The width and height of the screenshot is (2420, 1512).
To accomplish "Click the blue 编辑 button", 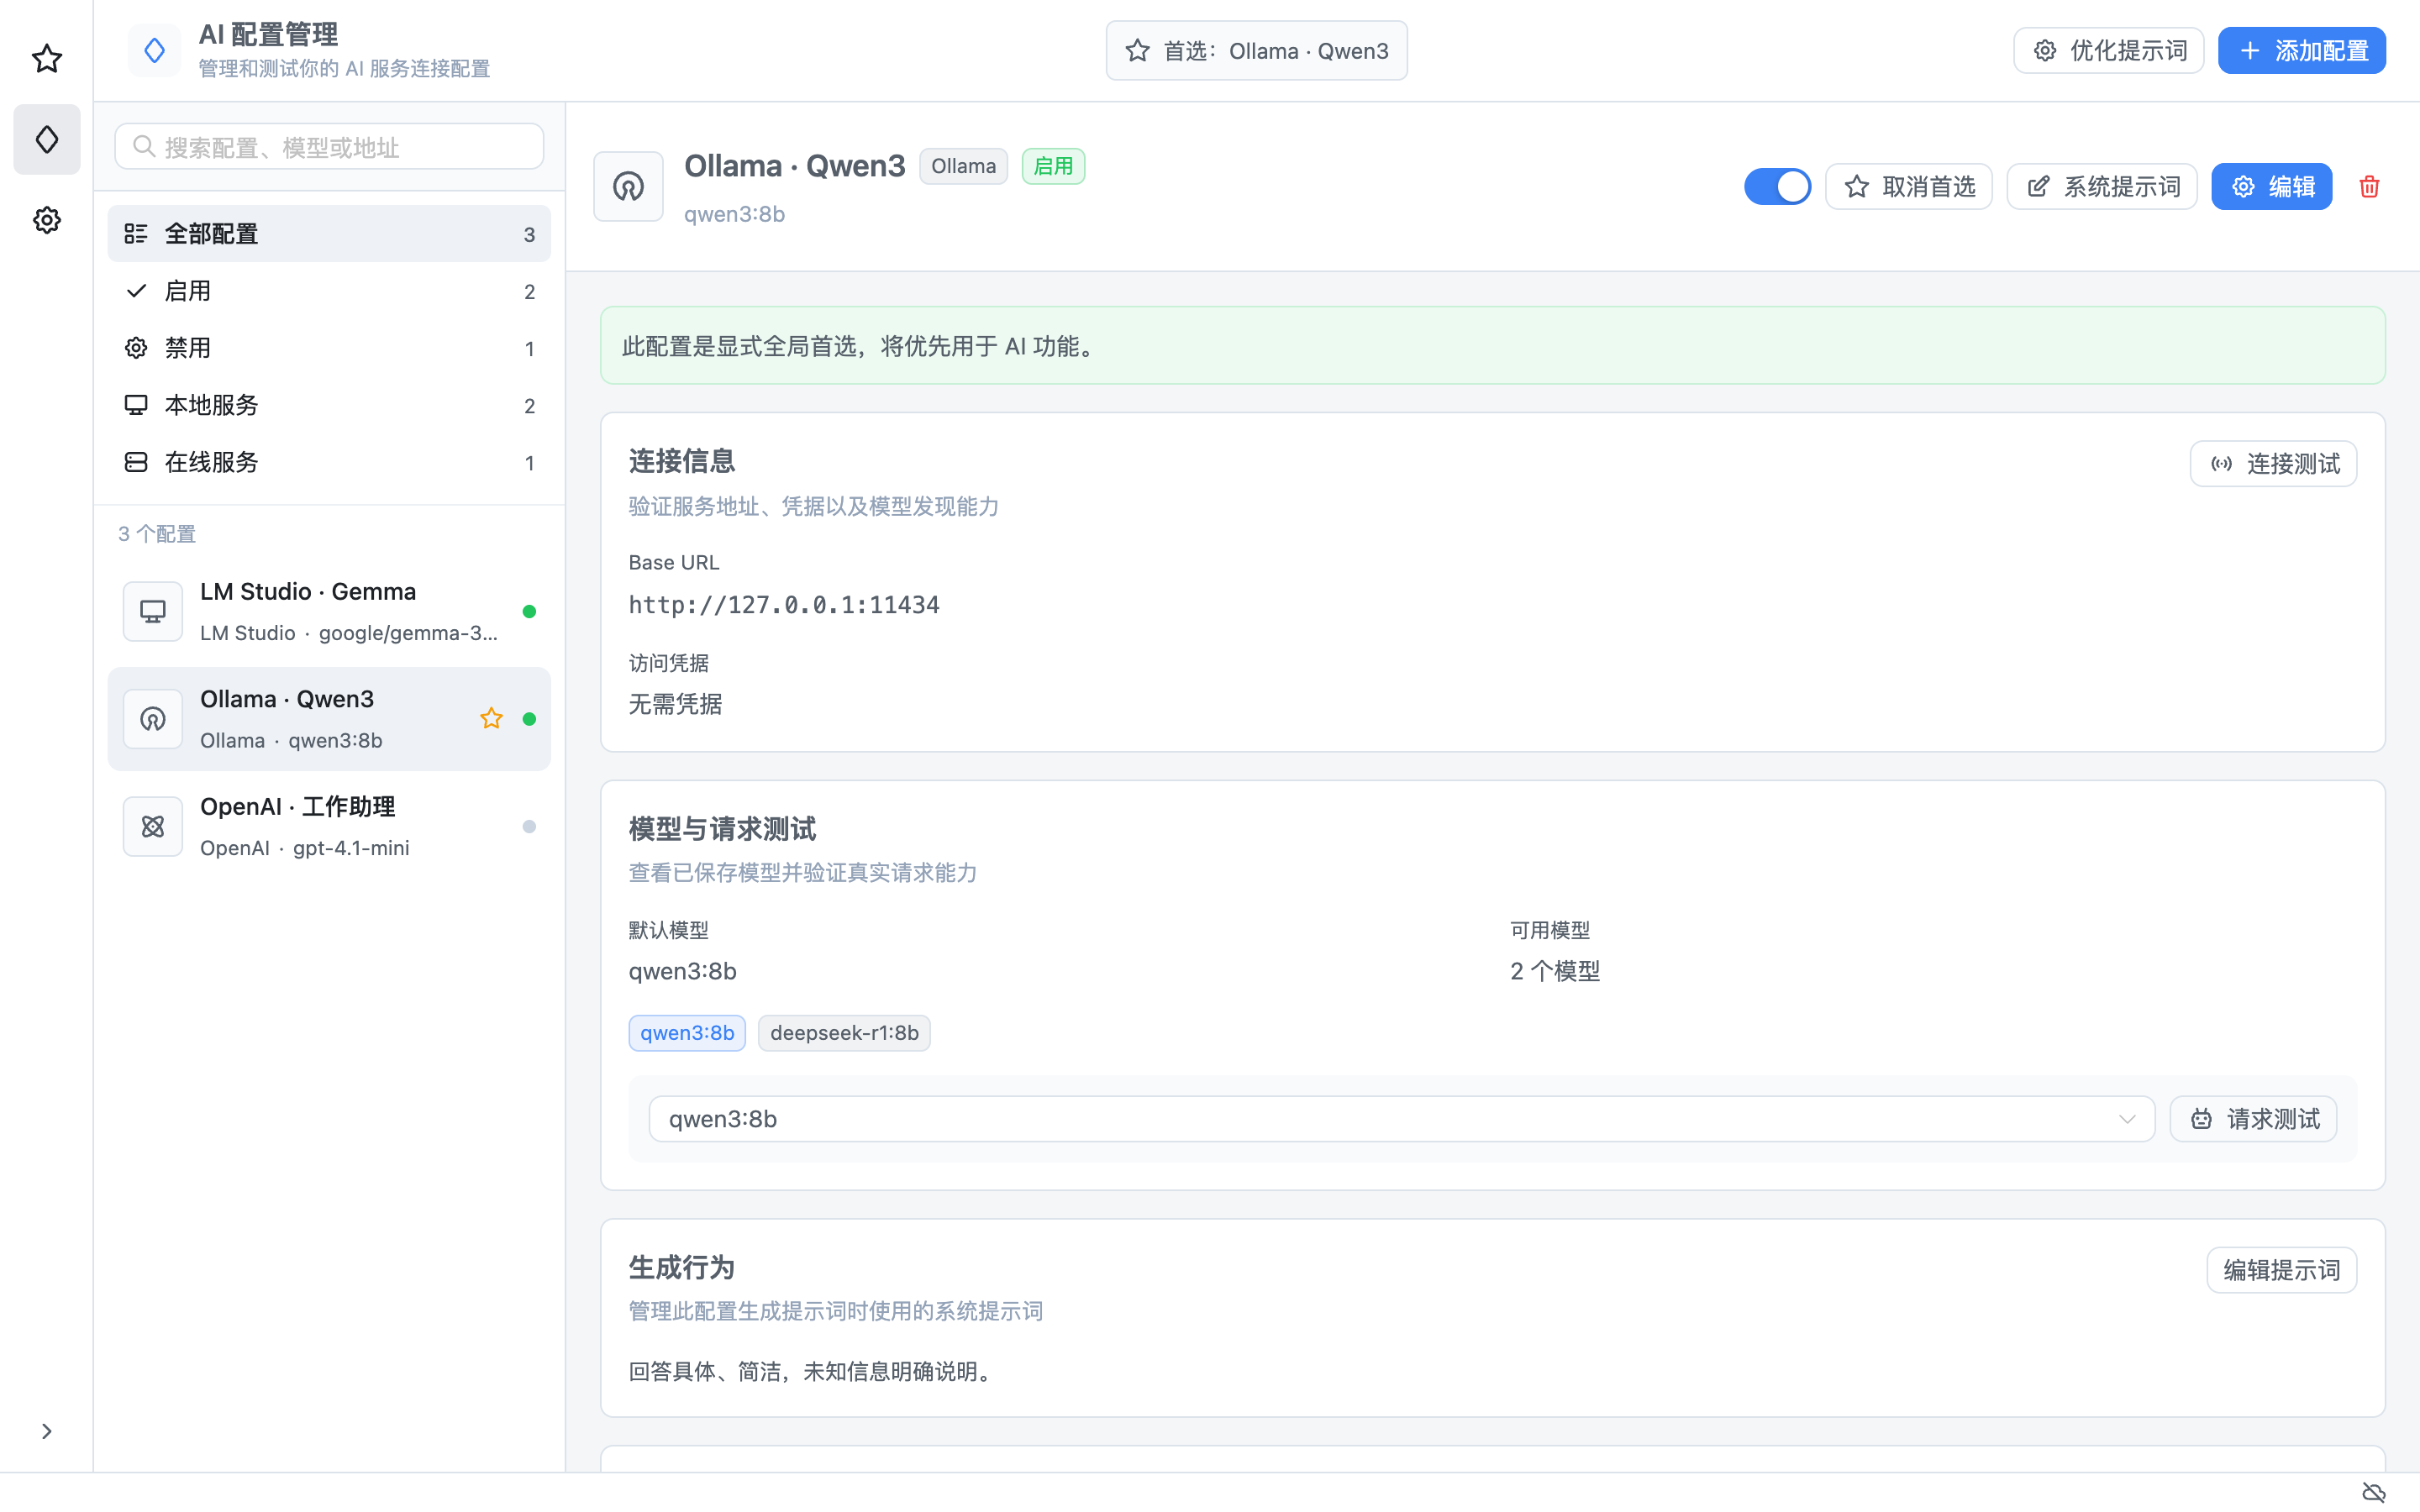I will click(x=2271, y=186).
